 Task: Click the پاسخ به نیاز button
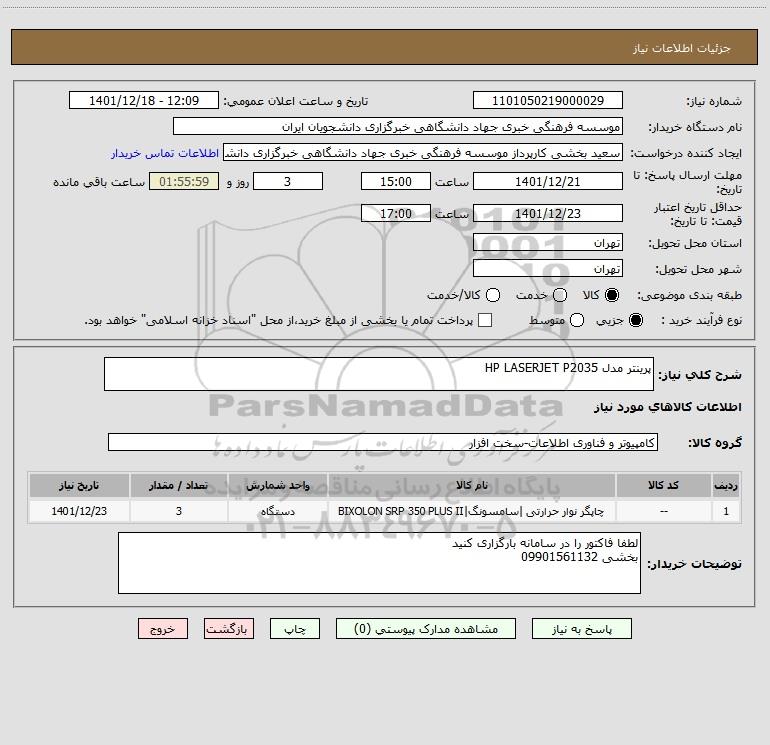tap(582, 629)
